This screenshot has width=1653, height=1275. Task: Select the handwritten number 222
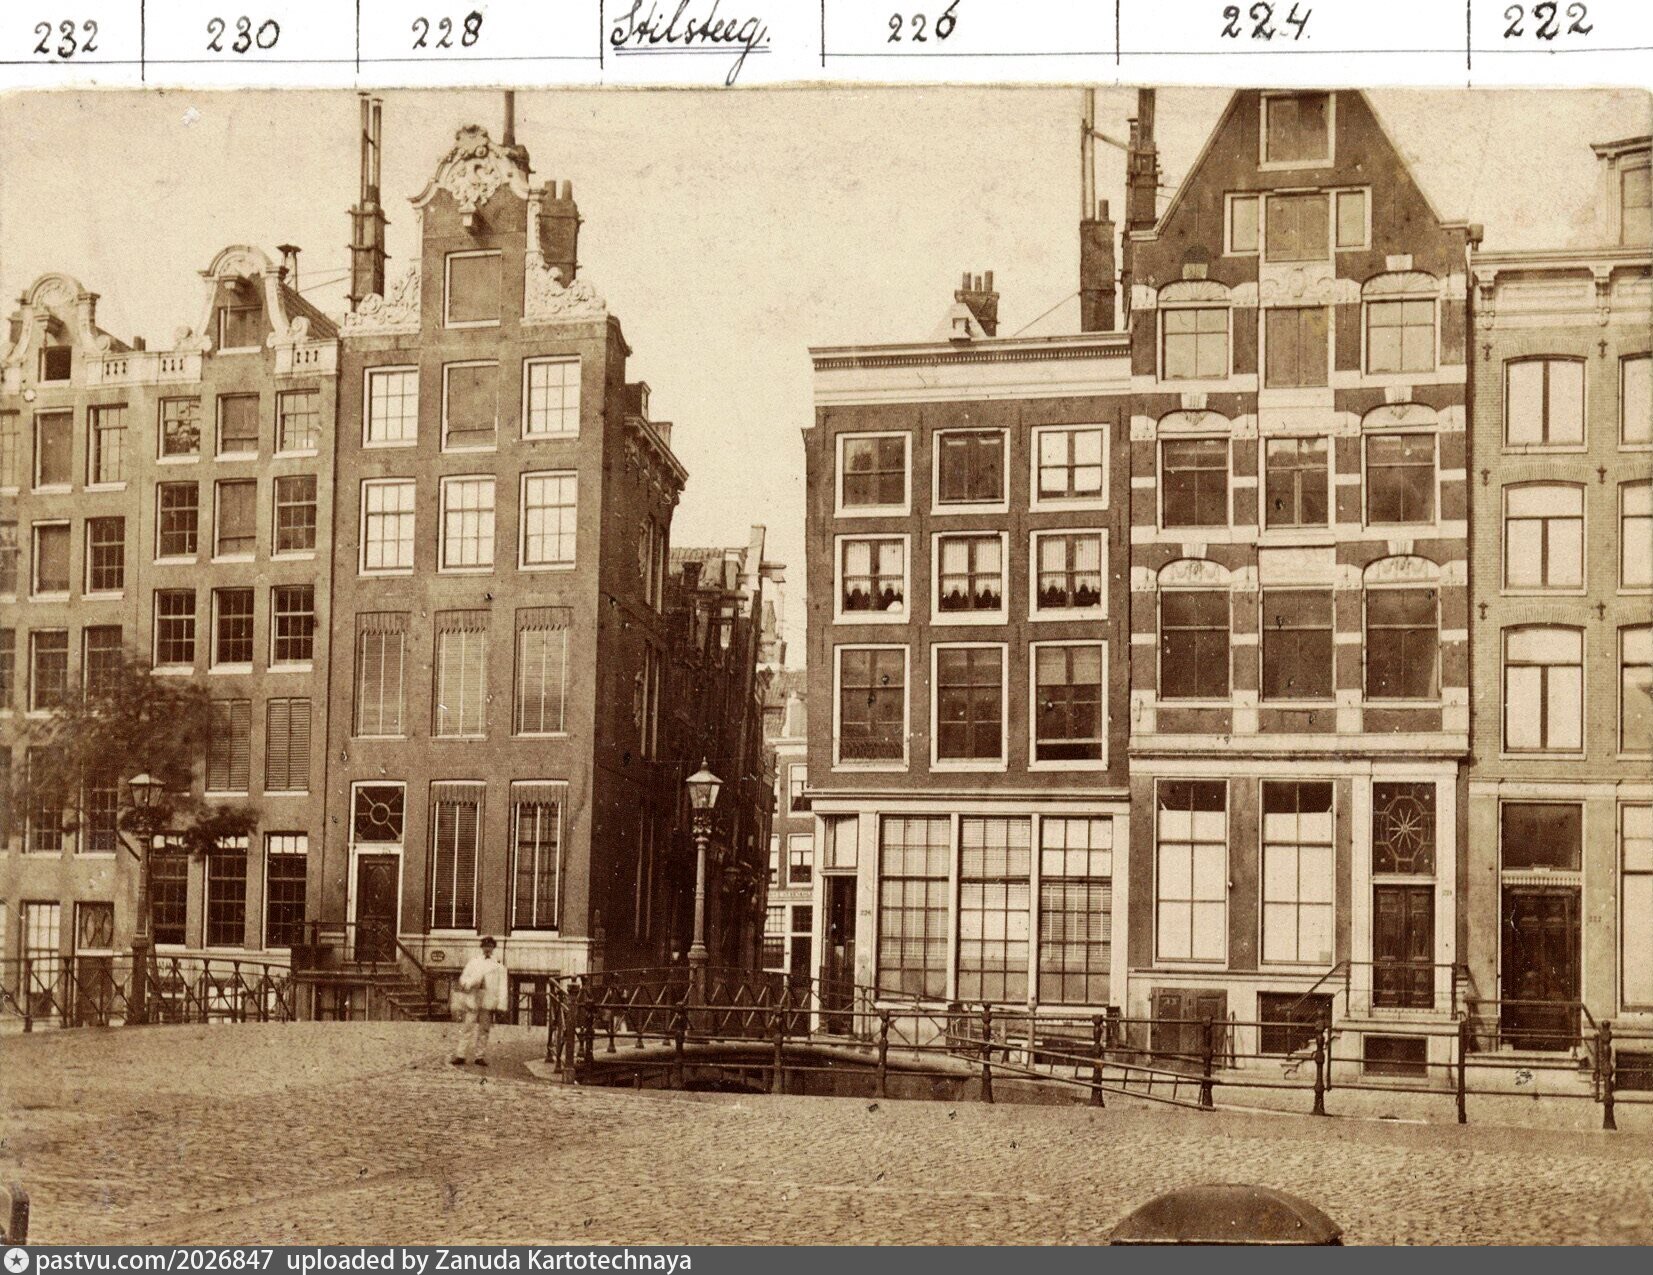click(x=1546, y=22)
